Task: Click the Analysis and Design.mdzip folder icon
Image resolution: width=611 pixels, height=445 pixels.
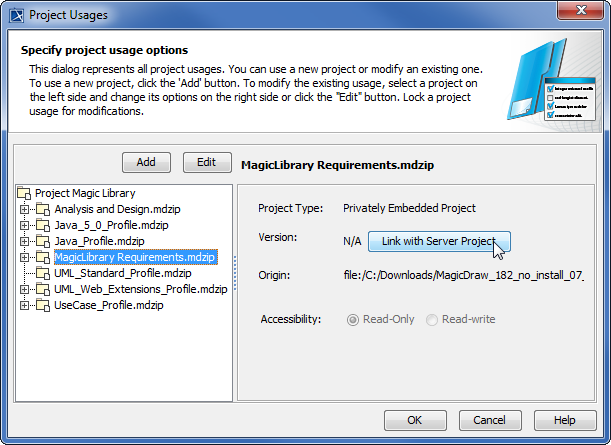Action: coord(43,209)
